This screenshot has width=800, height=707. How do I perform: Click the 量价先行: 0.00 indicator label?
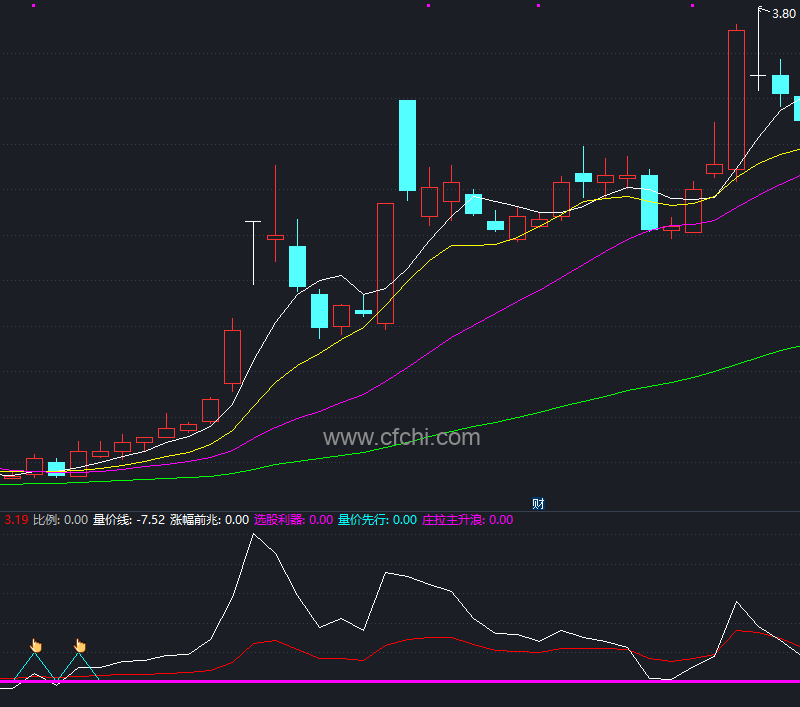[x=378, y=520]
